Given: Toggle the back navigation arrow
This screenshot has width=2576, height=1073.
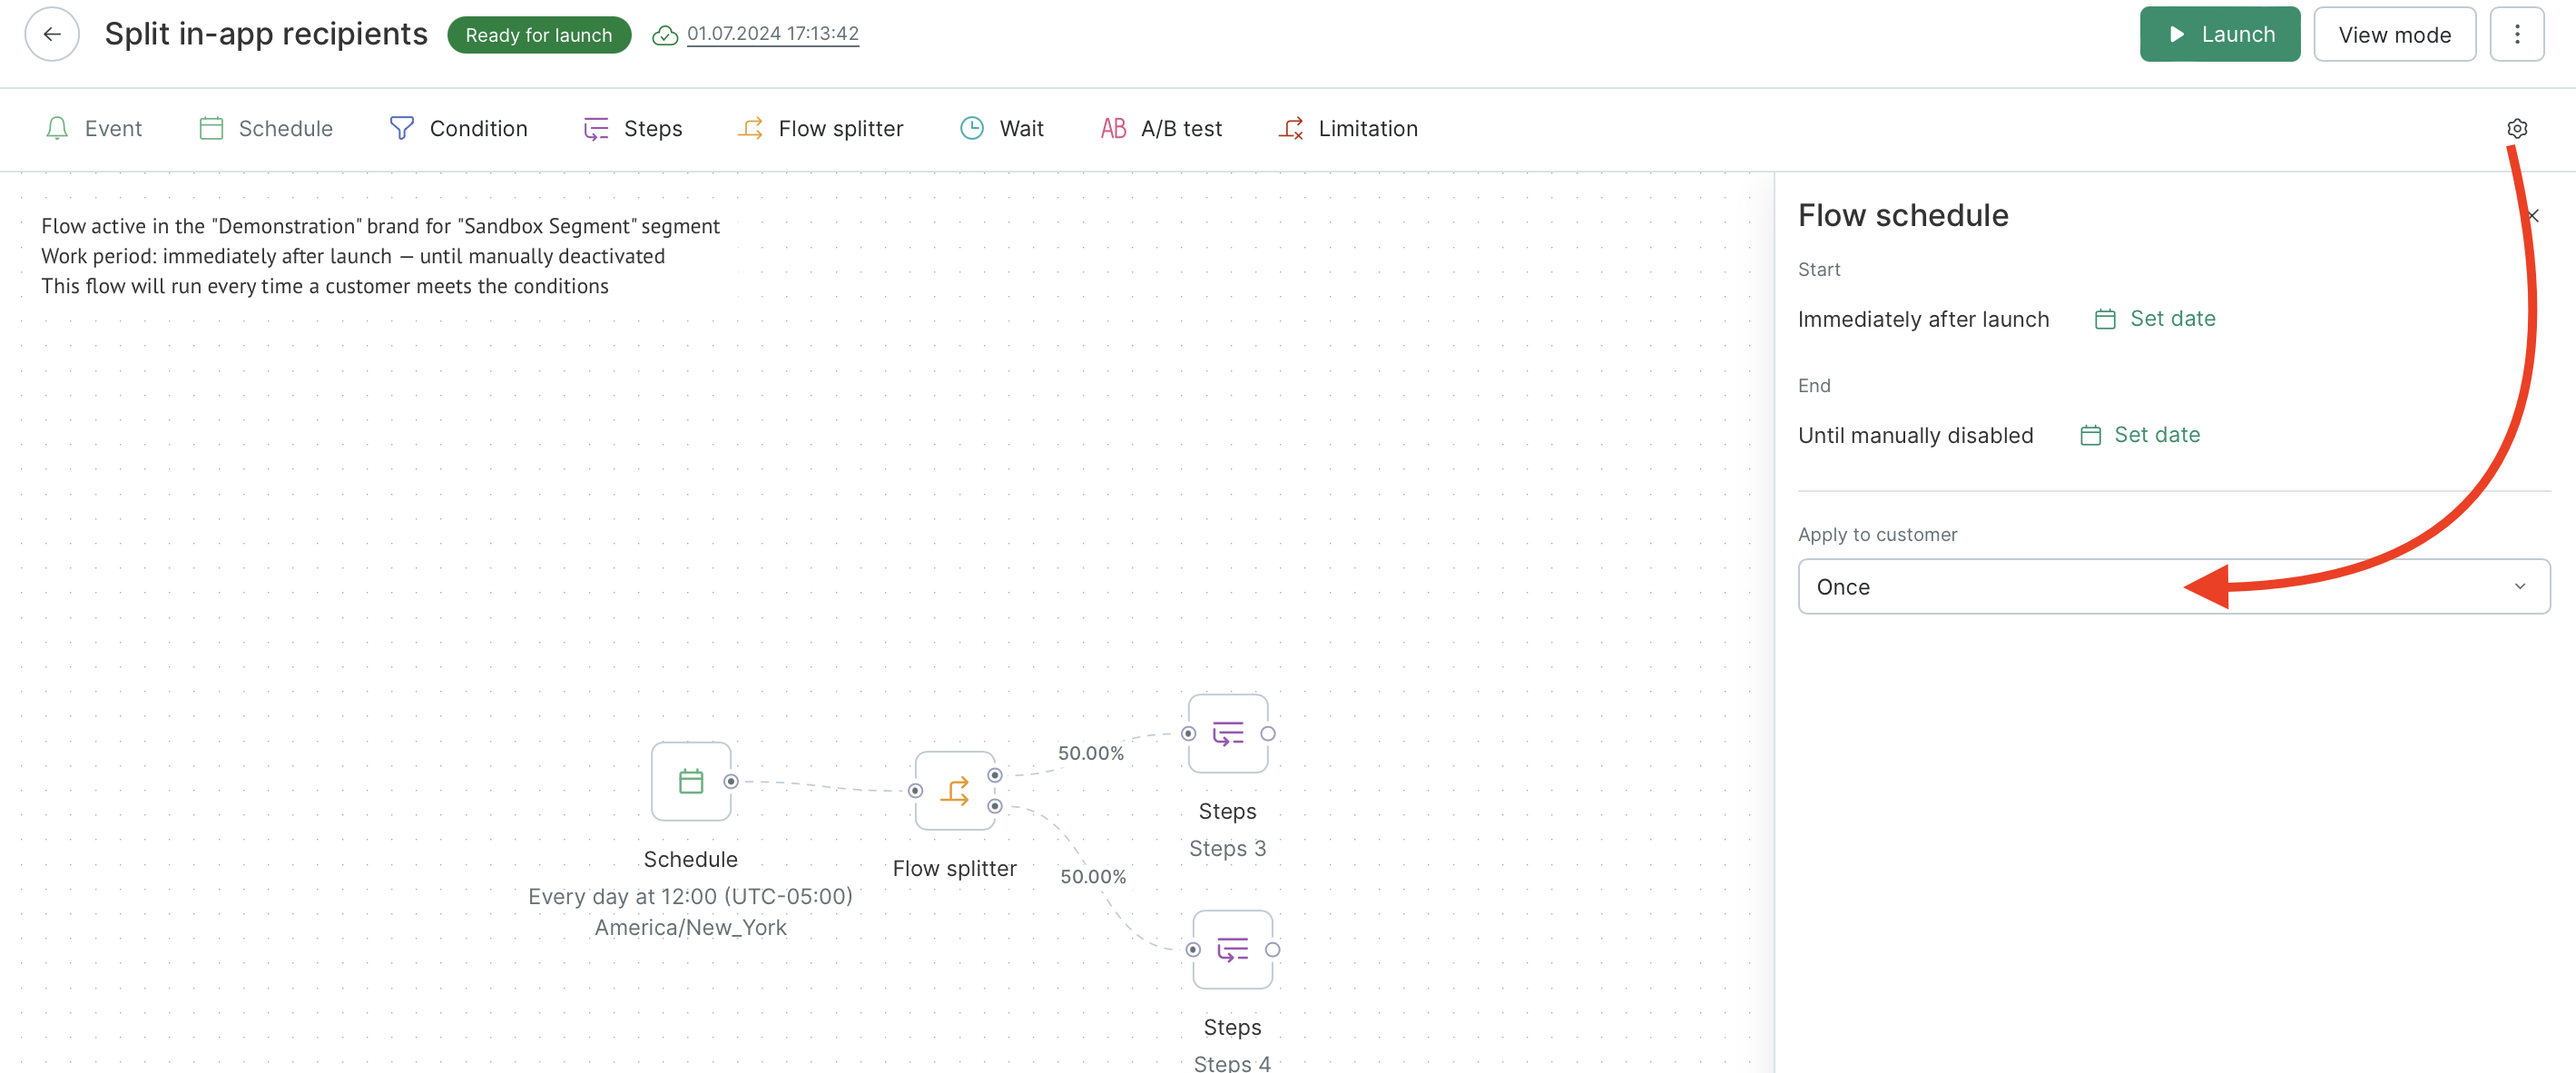Looking at the screenshot, I should 51,34.
